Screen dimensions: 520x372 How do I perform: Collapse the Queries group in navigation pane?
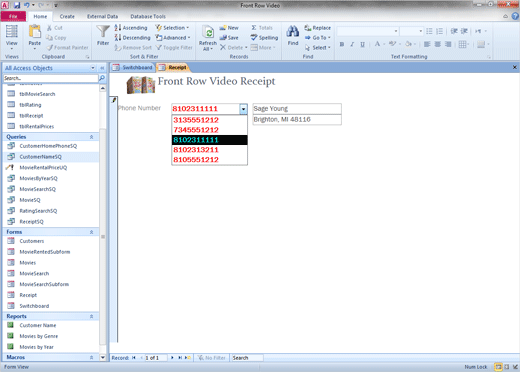pos(91,137)
